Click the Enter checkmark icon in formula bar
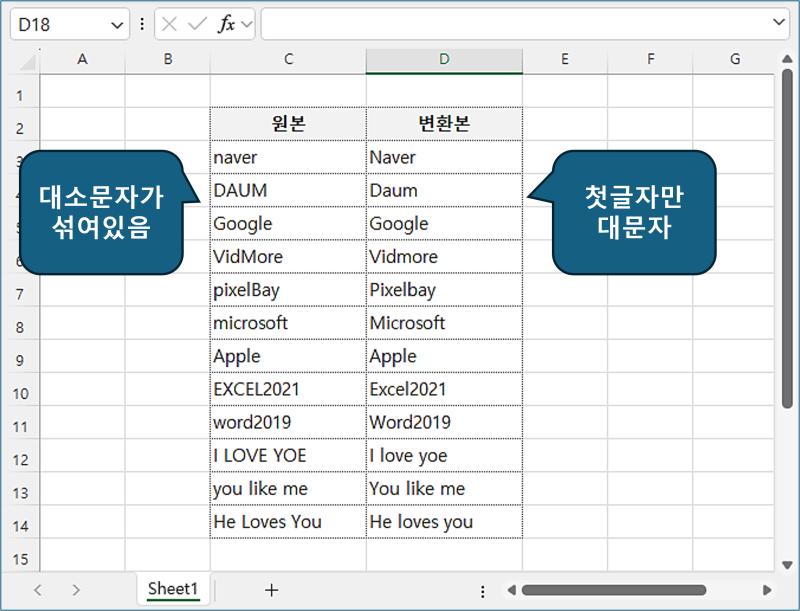 tap(198, 24)
